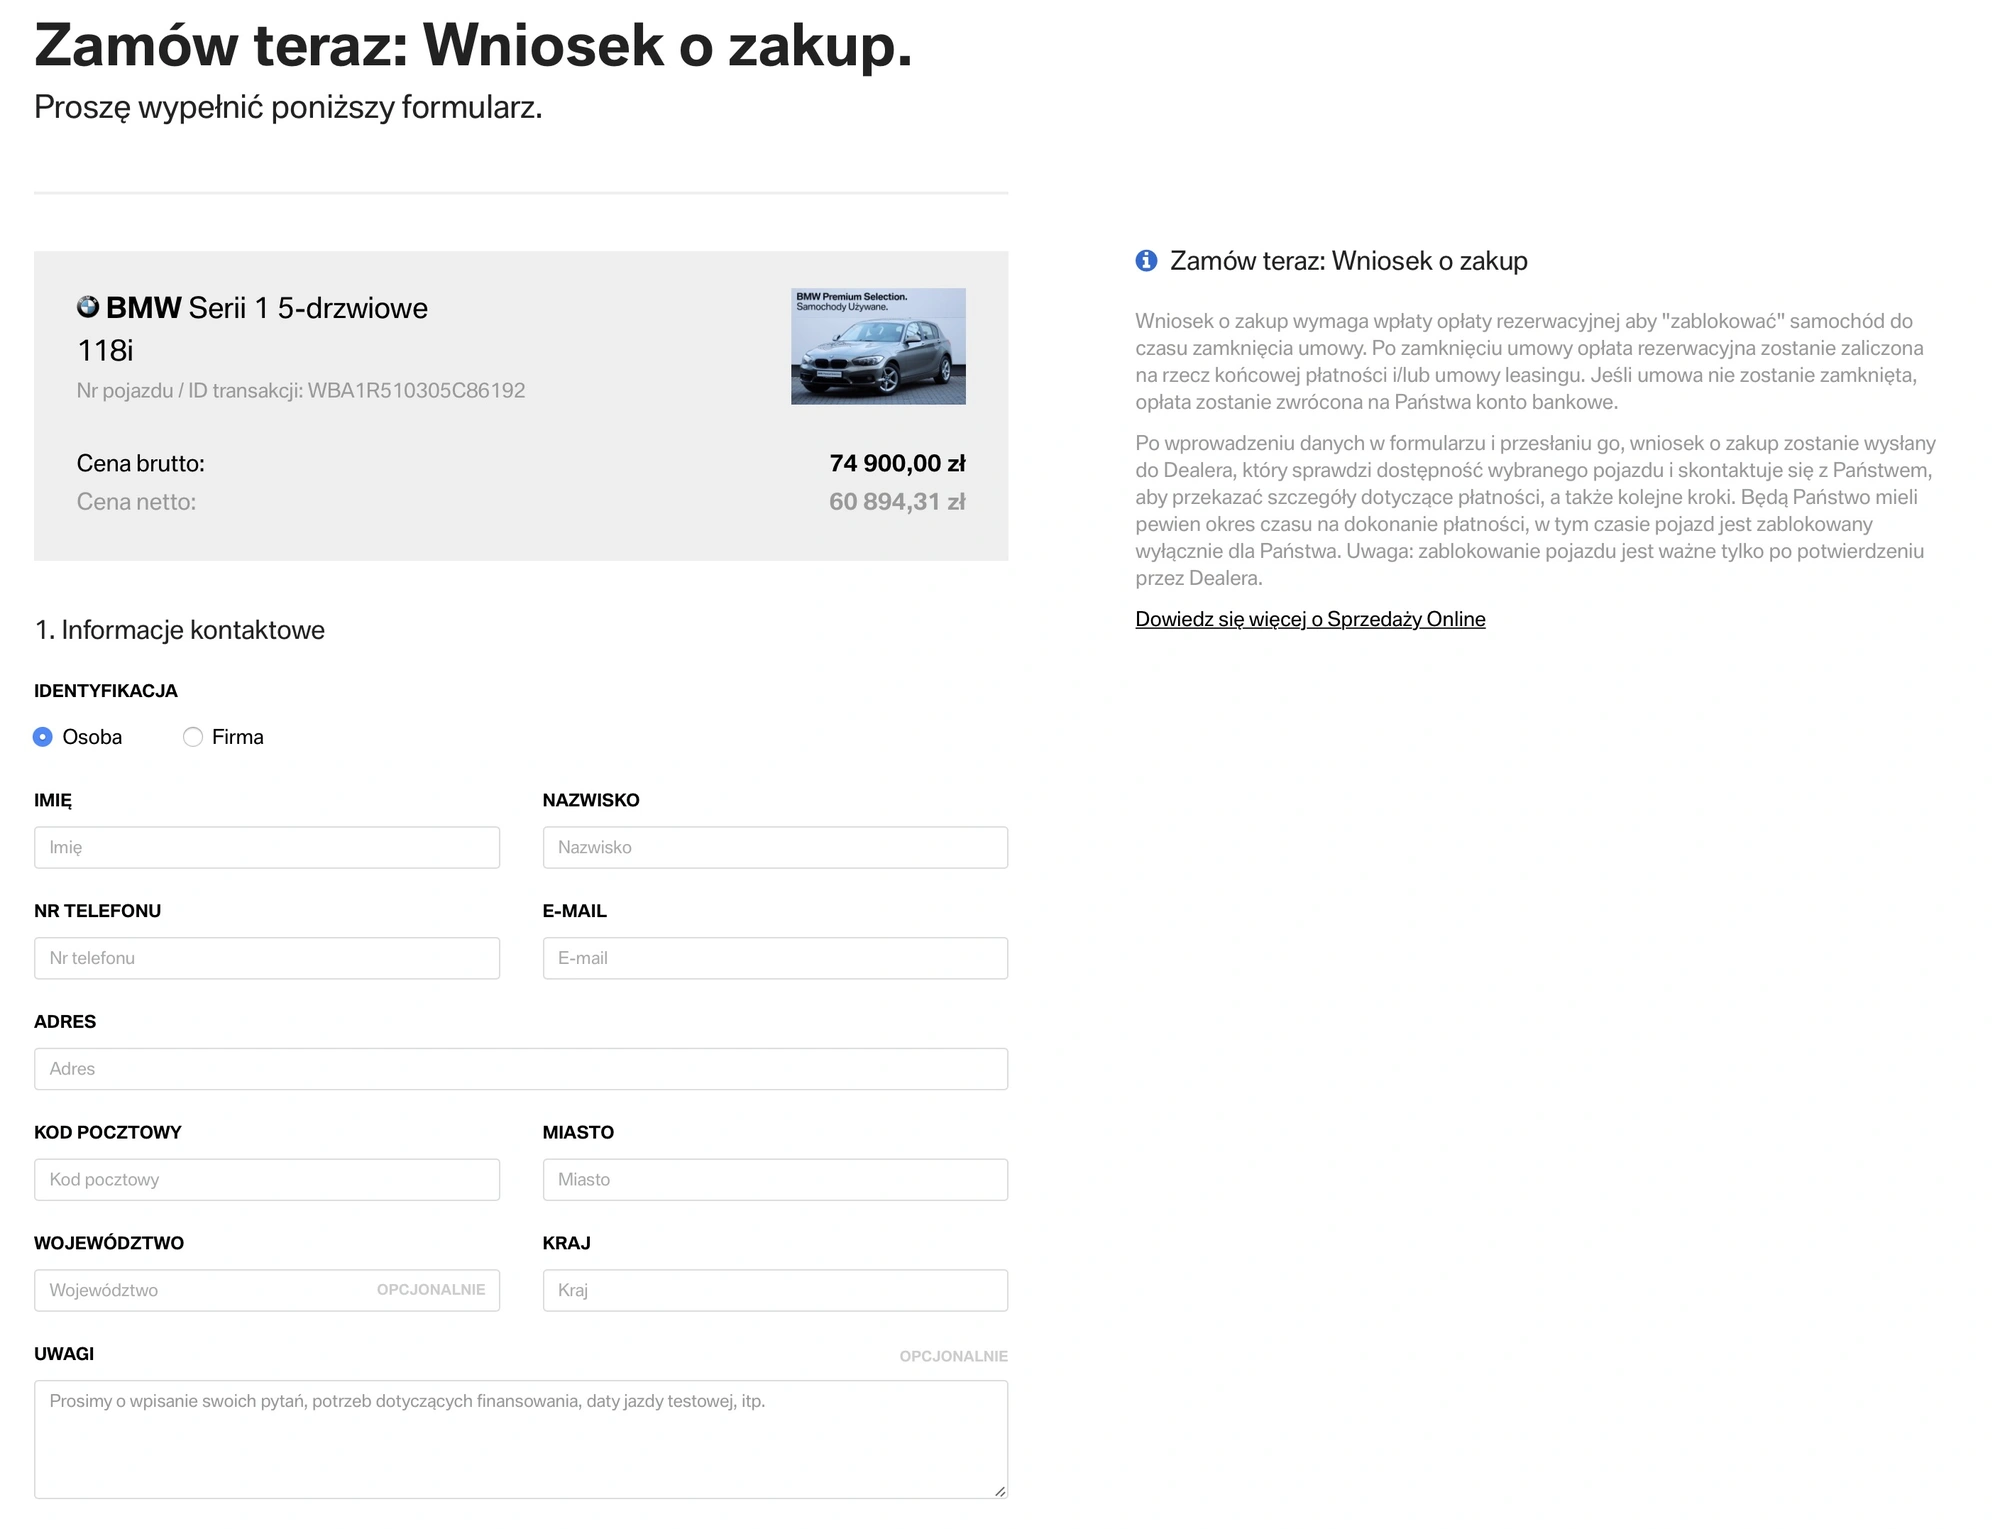The height and width of the screenshot is (1529, 2000).
Task: Click the 118i model text
Action: coord(105,351)
